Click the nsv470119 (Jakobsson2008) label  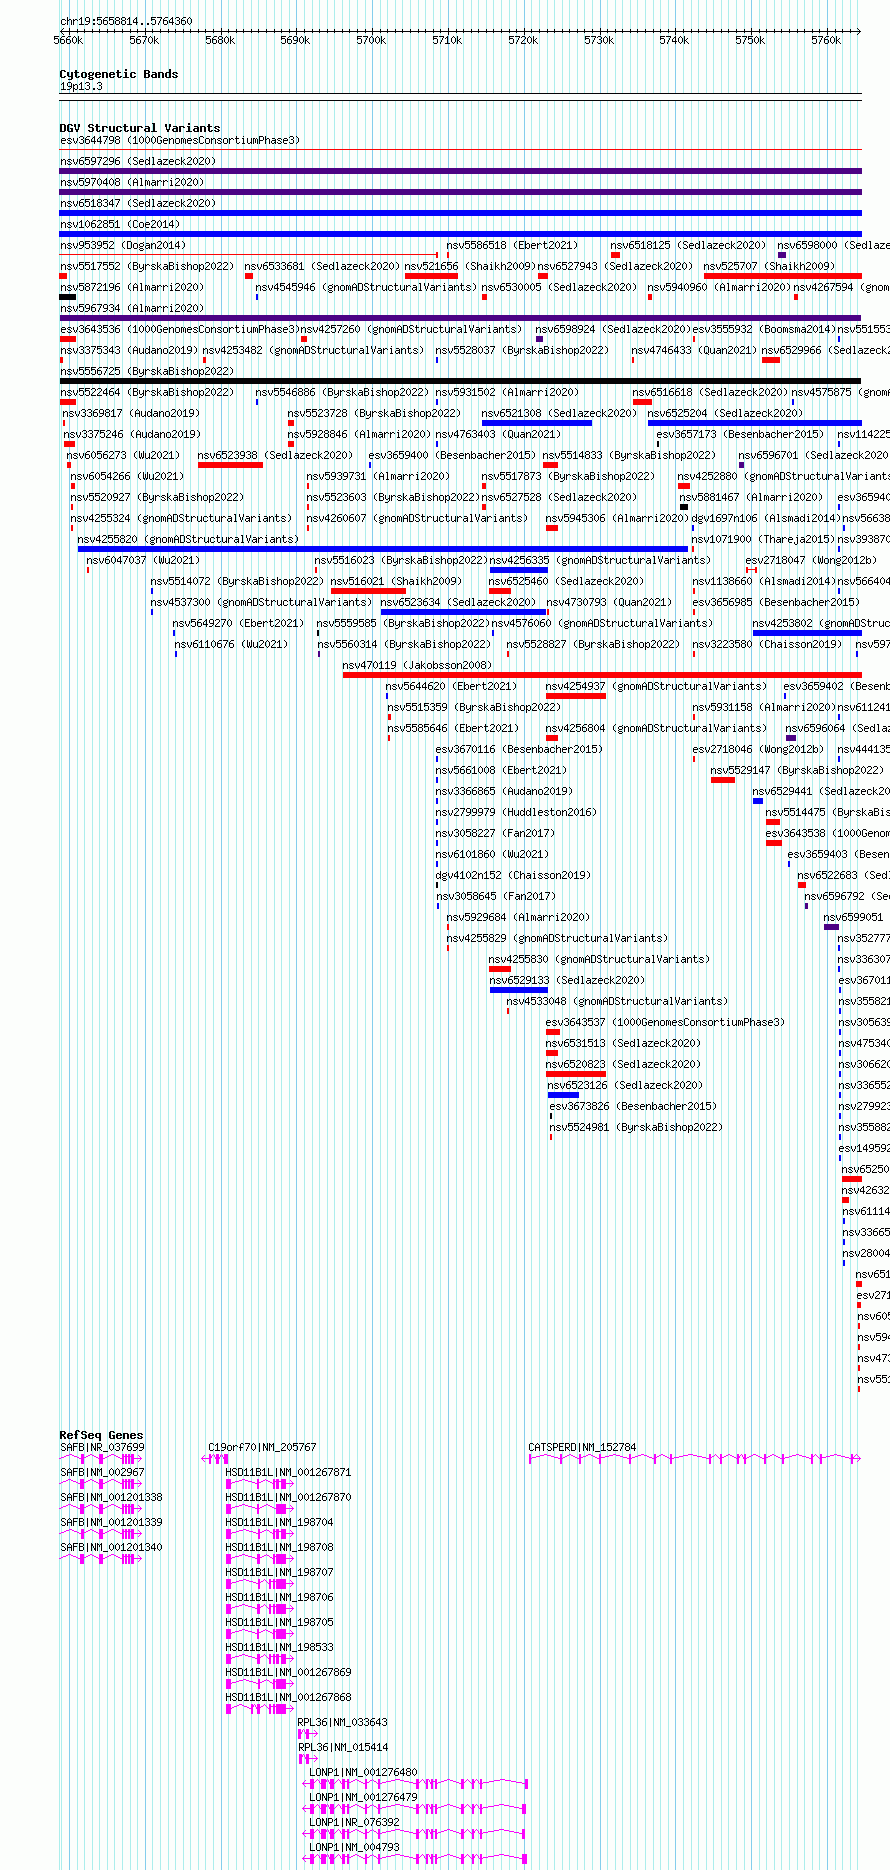point(417,665)
